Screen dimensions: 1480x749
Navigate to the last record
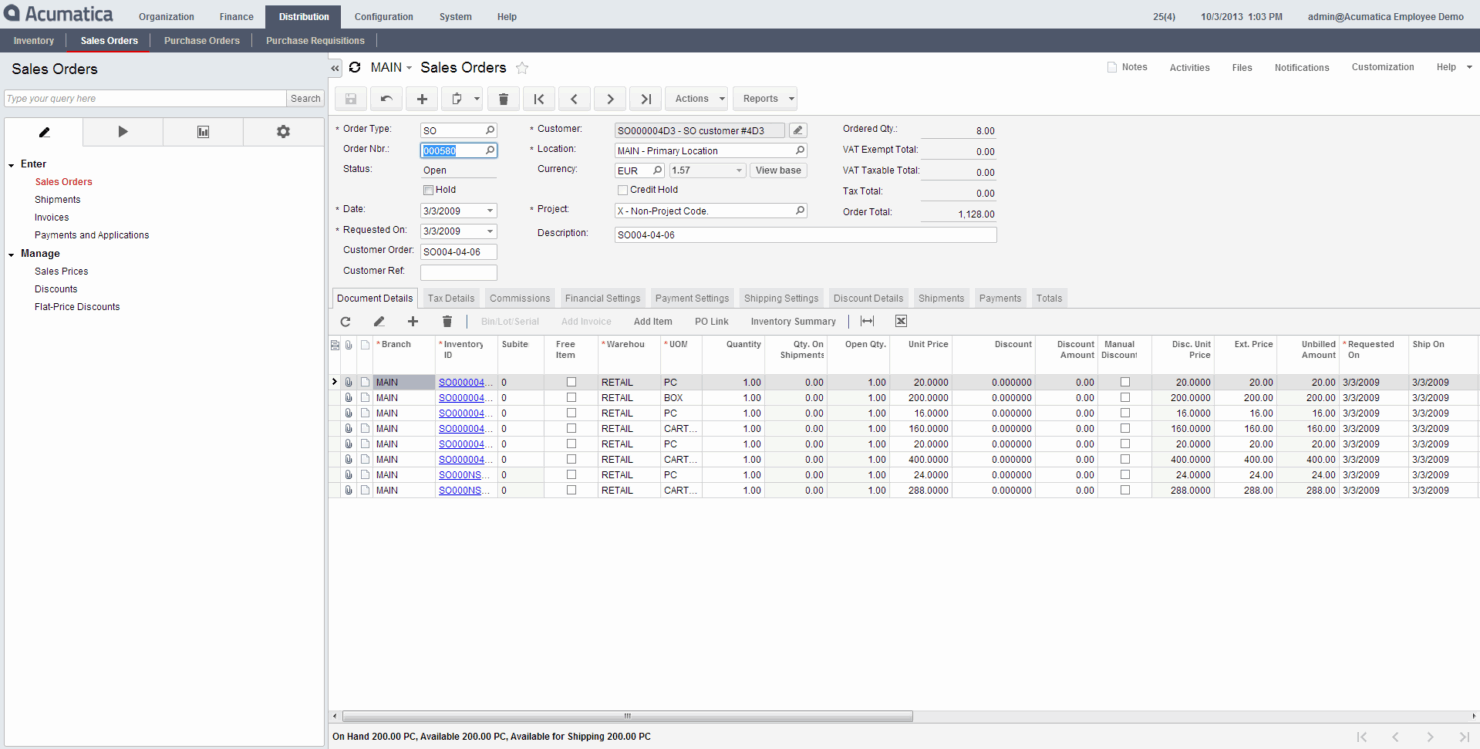(645, 98)
